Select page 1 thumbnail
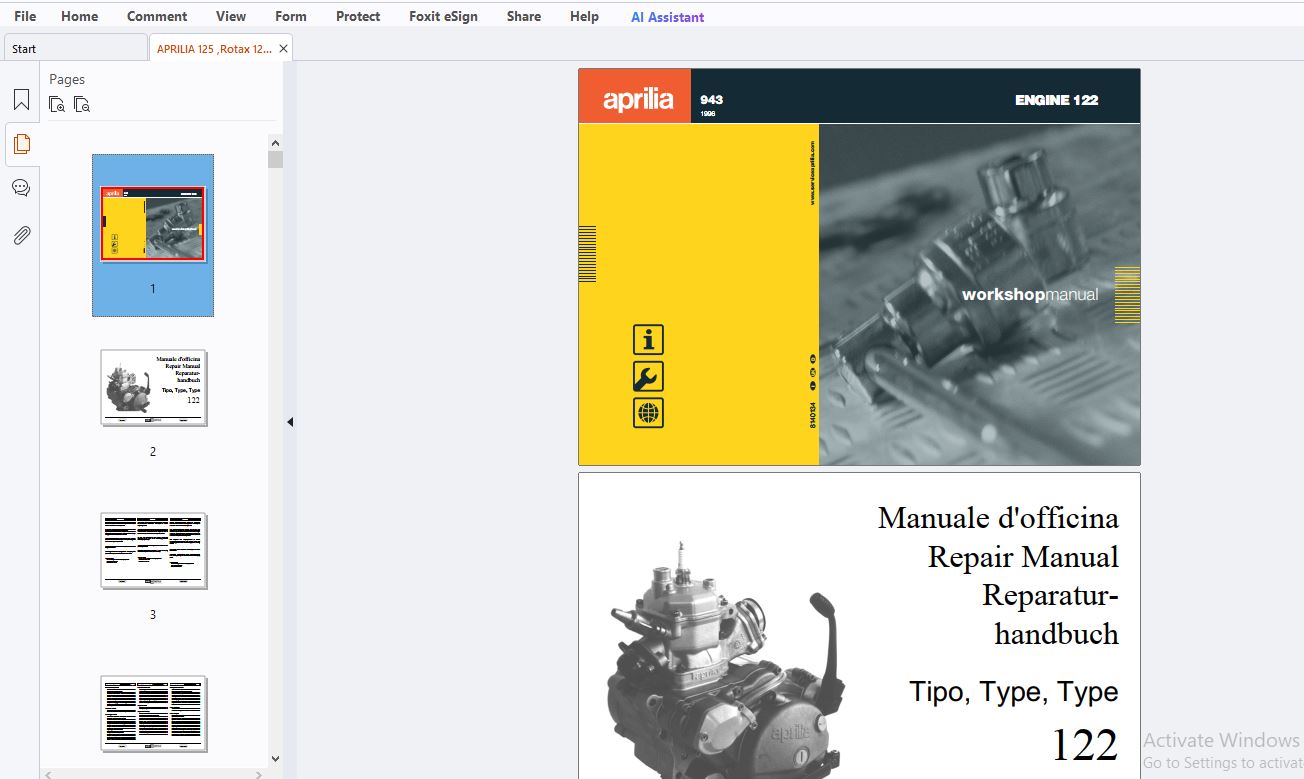 [153, 224]
